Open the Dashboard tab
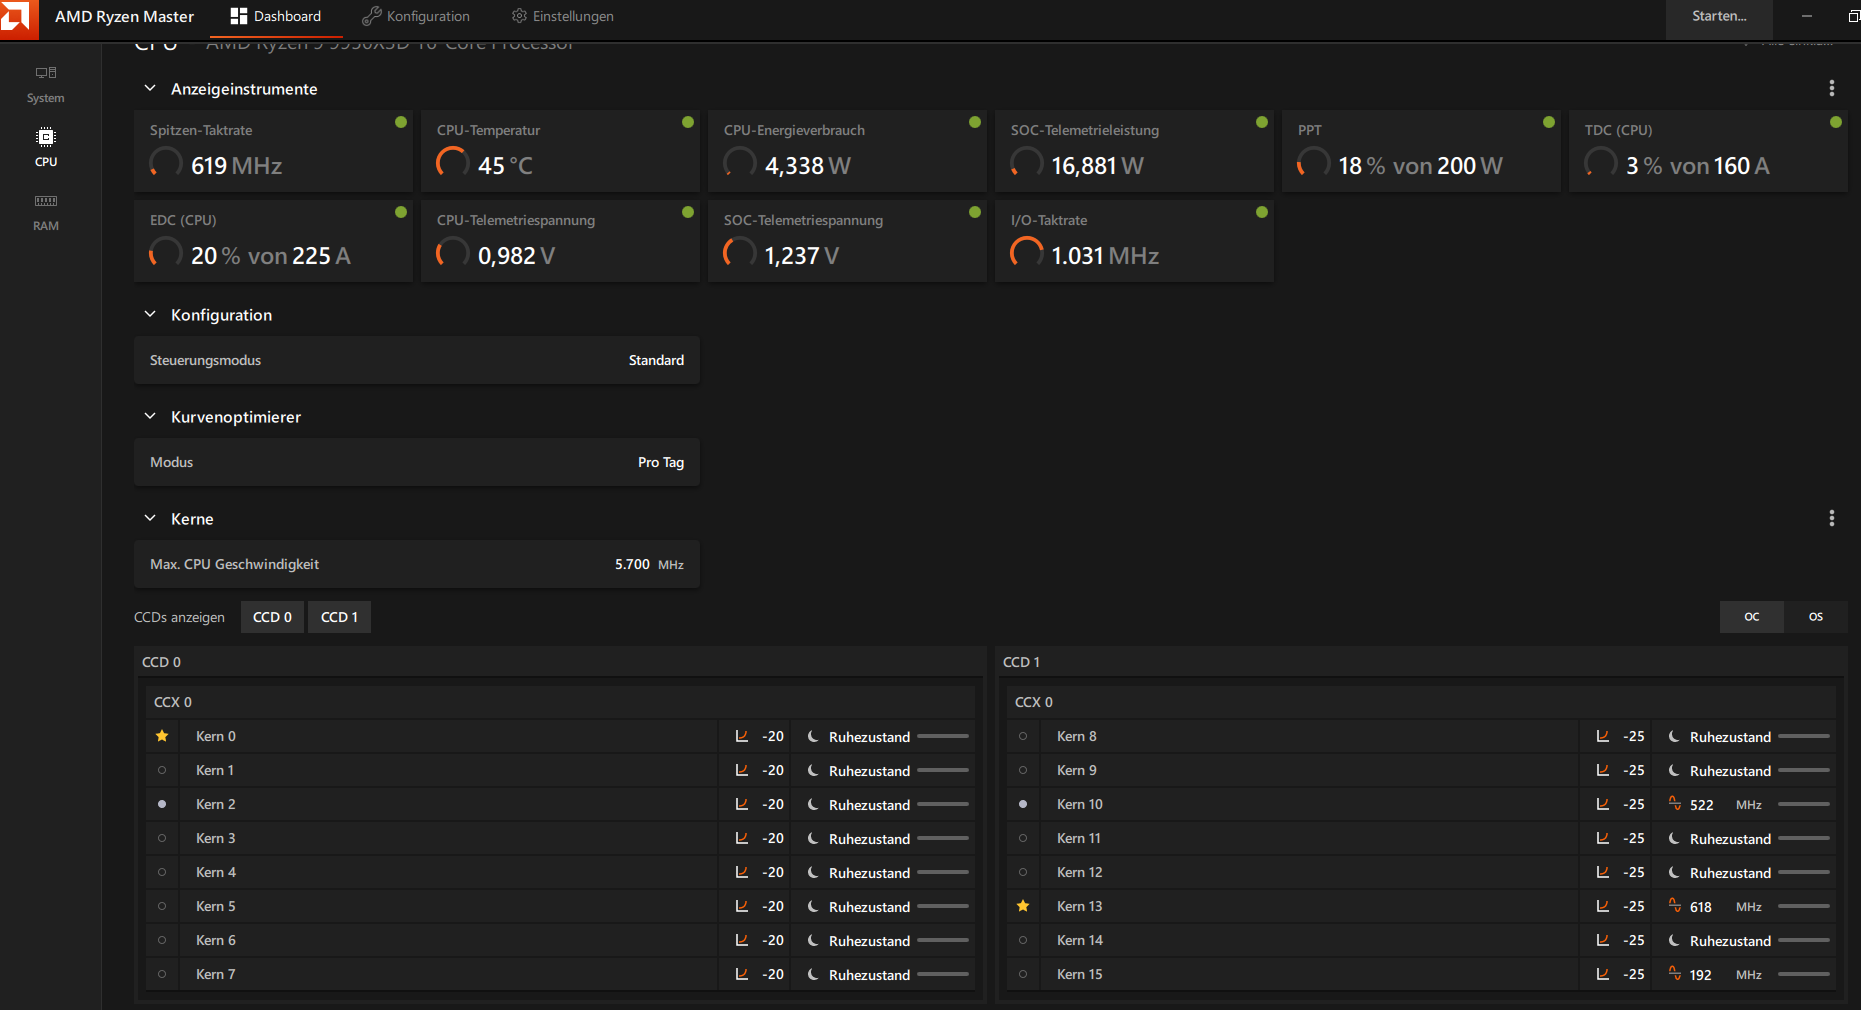Viewport: 1861px width, 1010px height. (276, 17)
